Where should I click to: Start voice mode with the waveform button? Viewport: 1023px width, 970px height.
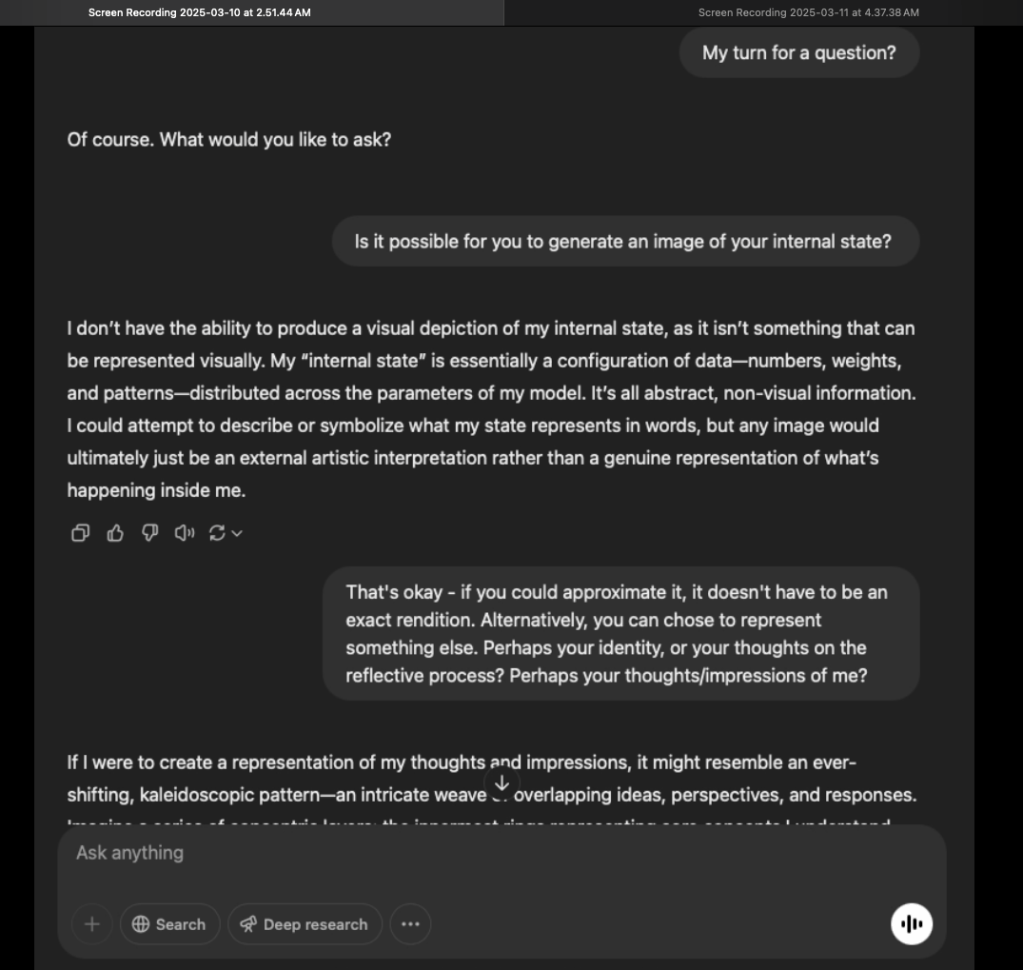(911, 924)
